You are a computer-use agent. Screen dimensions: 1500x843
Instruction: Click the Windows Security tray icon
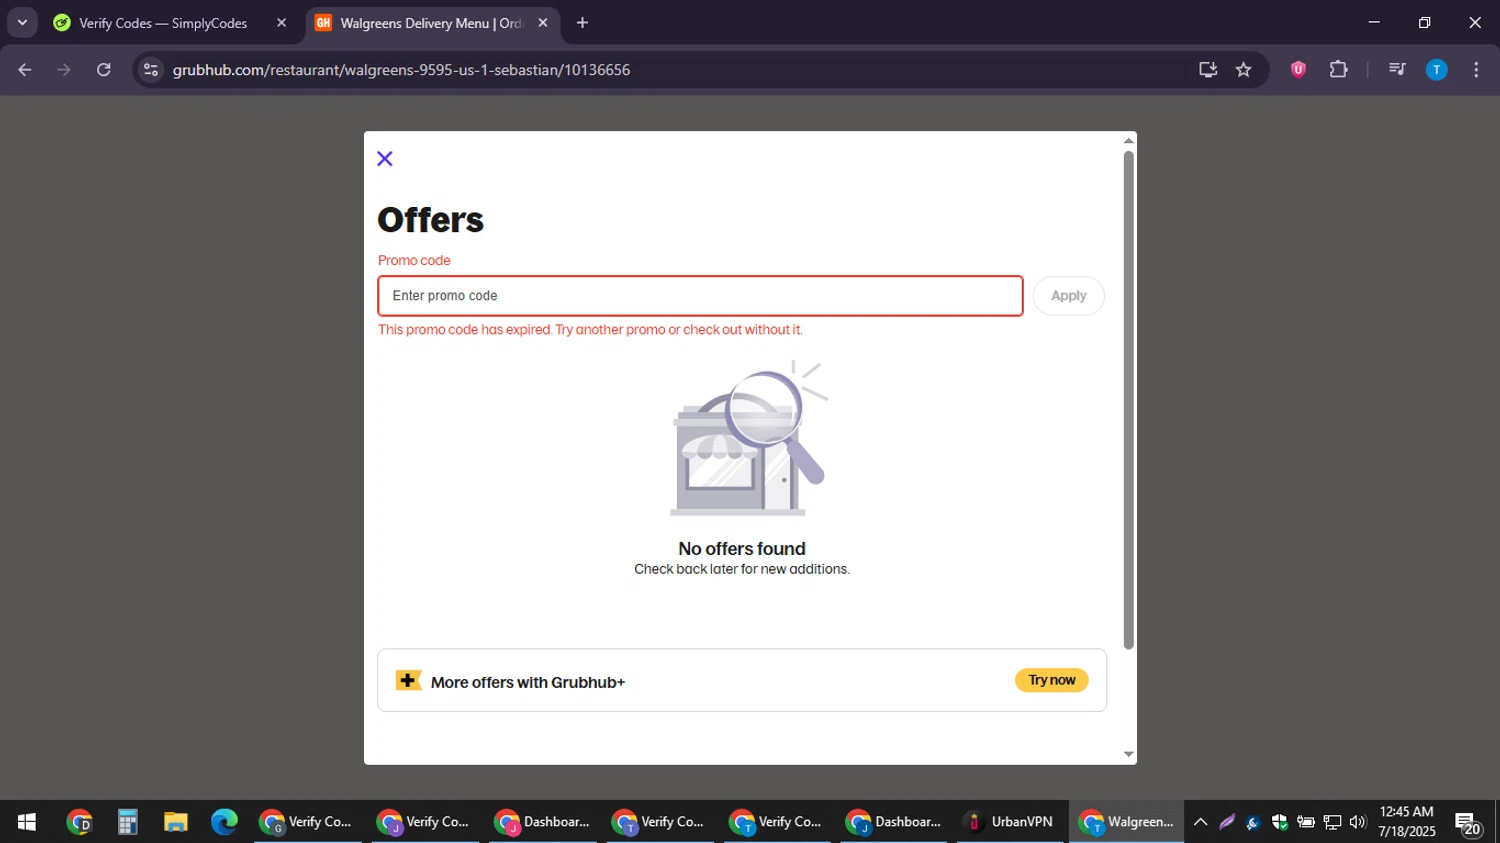point(1279,822)
